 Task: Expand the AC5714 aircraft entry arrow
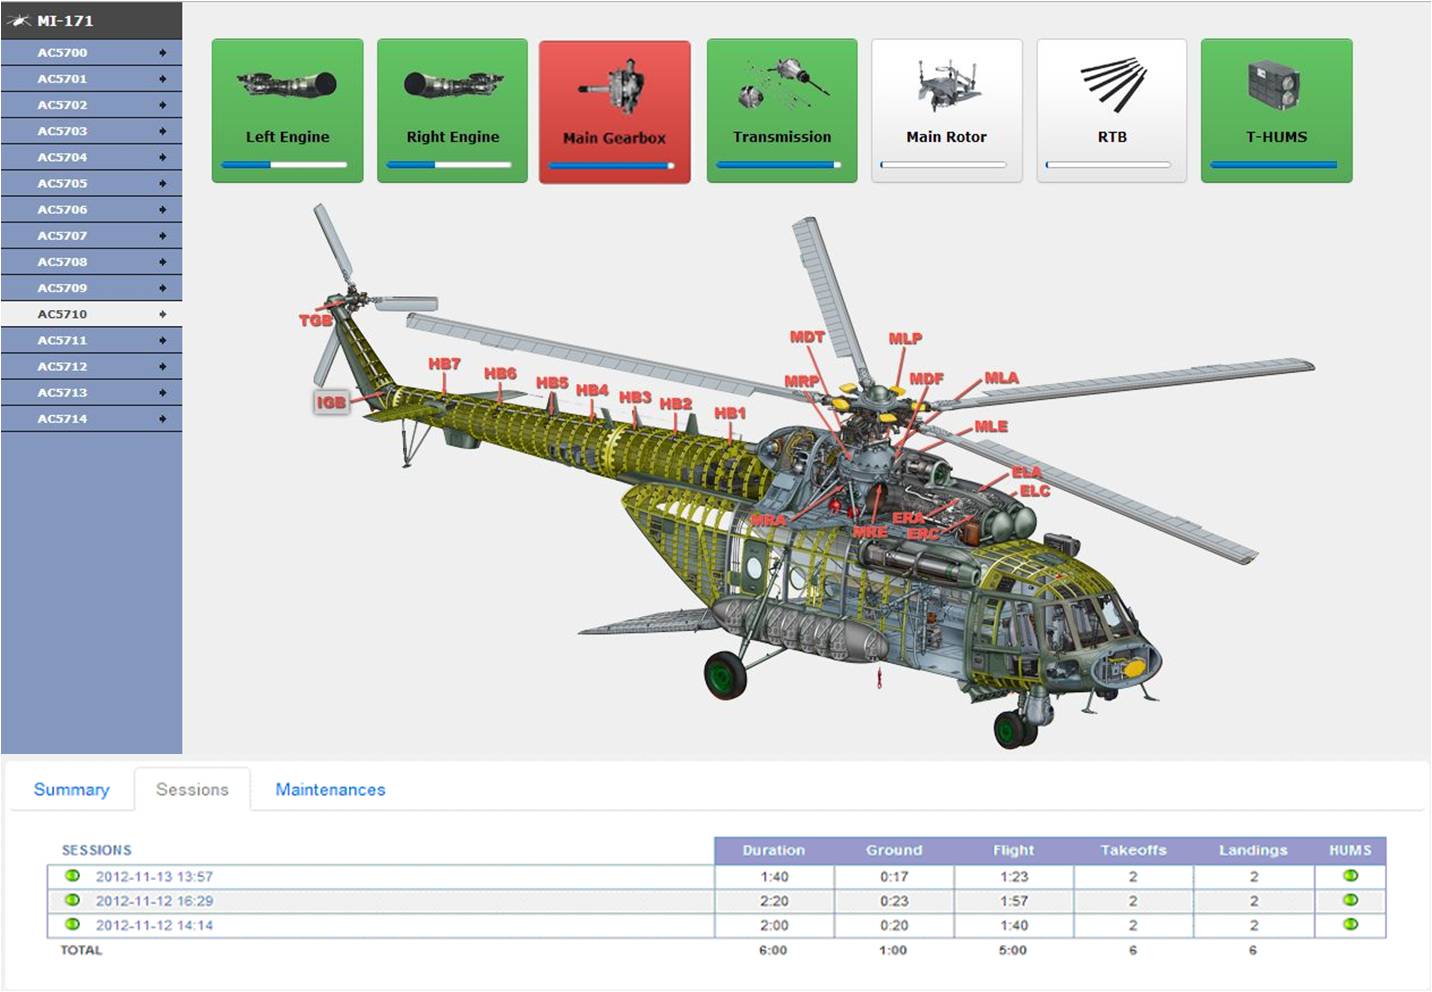tap(162, 419)
